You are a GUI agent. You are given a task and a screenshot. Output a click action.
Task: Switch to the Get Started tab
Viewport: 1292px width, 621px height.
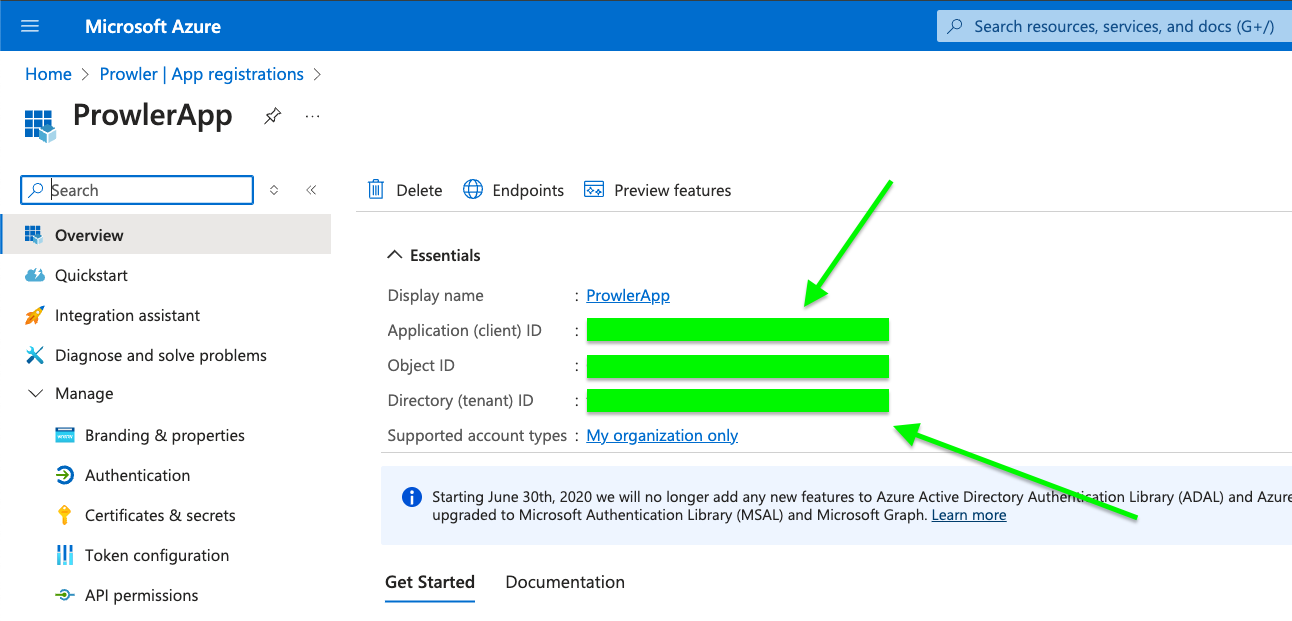tap(430, 582)
